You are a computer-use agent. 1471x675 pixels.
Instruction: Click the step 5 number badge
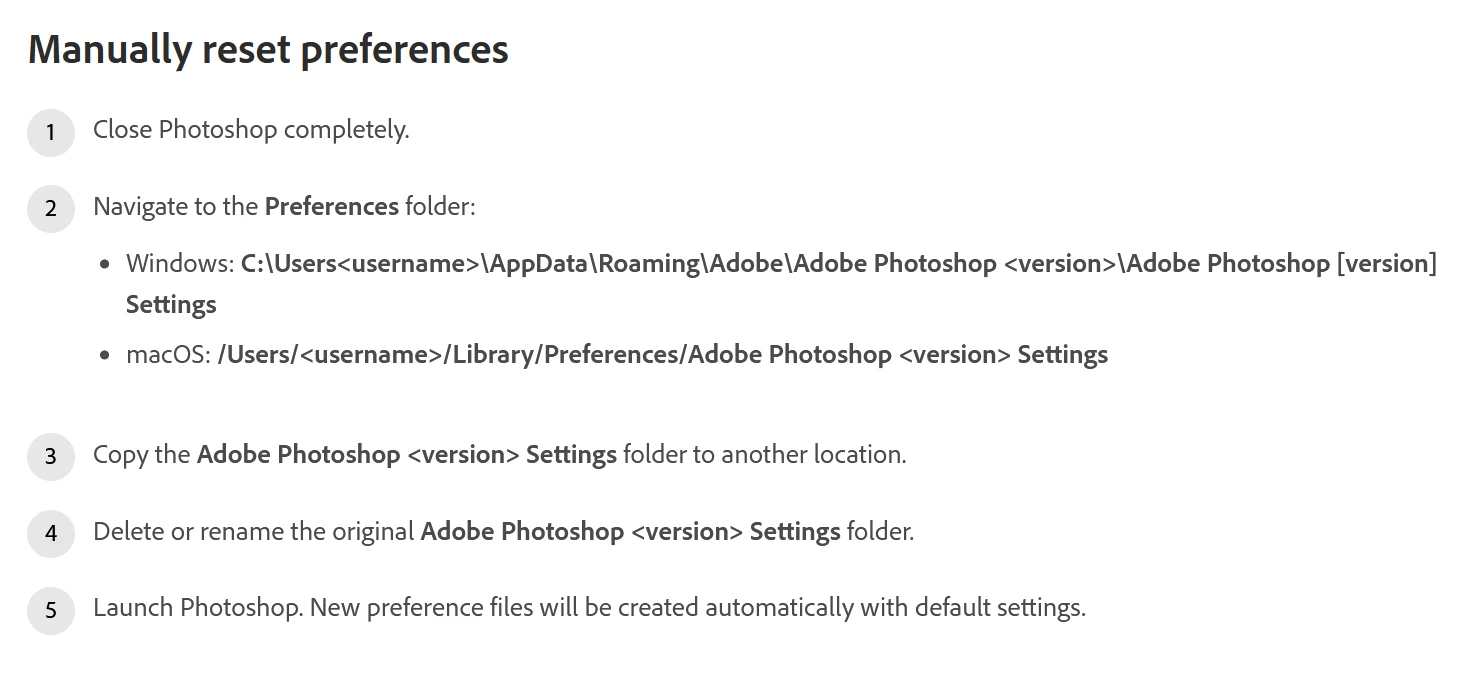pyautogui.click(x=51, y=610)
